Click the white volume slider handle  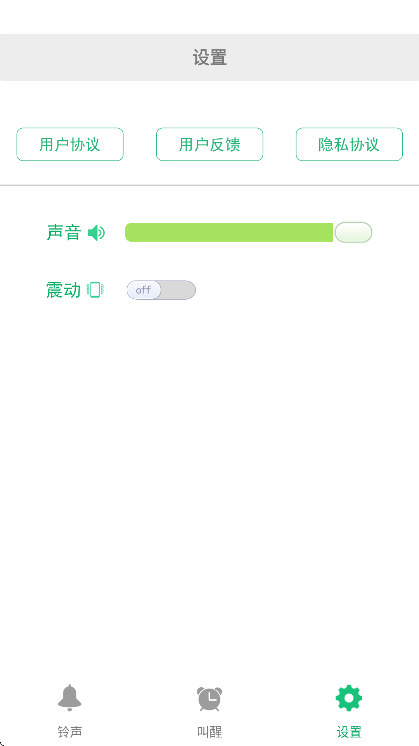click(x=353, y=232)
